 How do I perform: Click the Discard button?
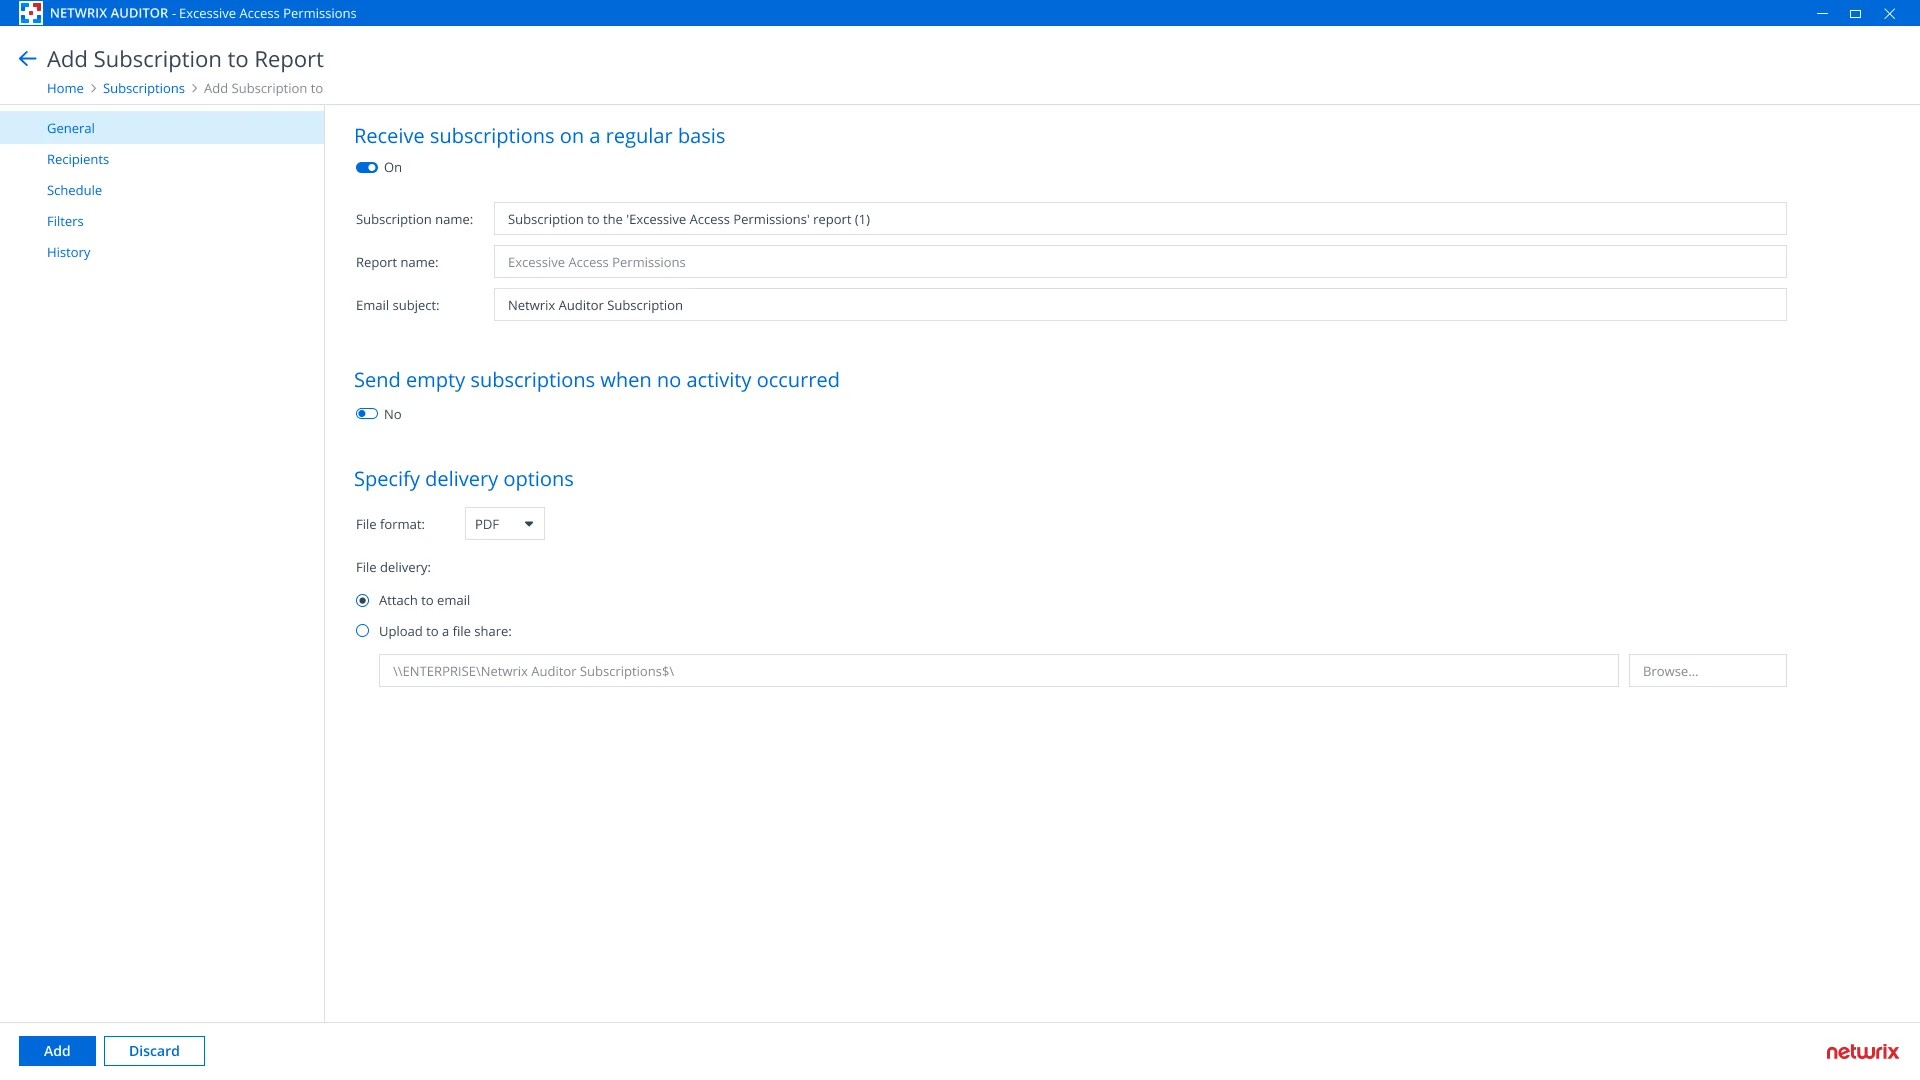point(154,1051)
